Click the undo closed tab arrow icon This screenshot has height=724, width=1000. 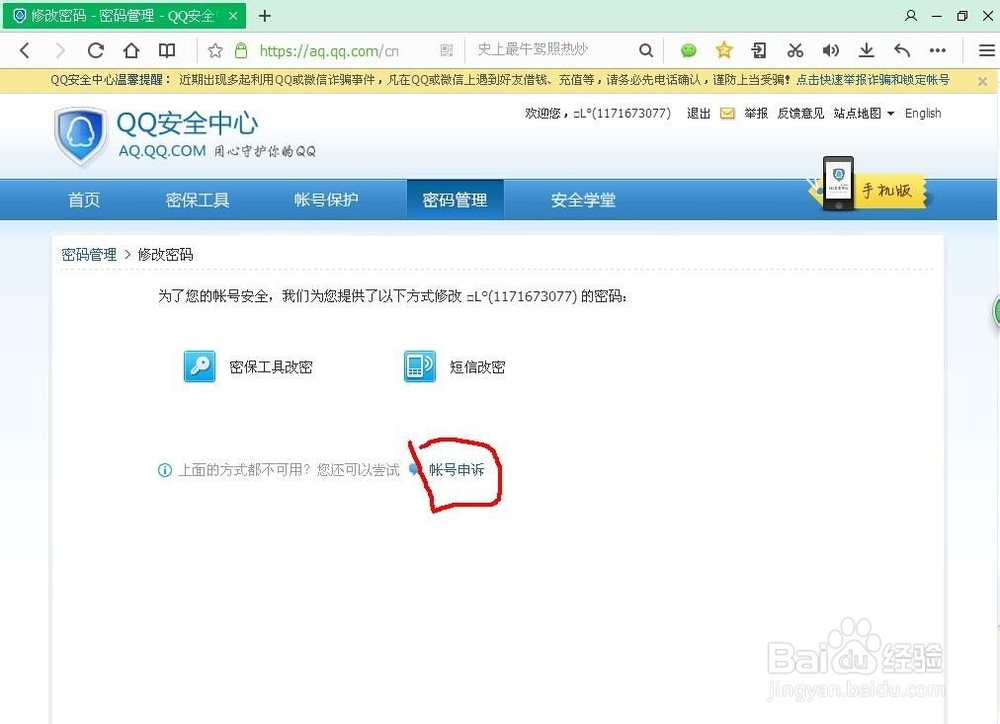(x=902, y=50)
